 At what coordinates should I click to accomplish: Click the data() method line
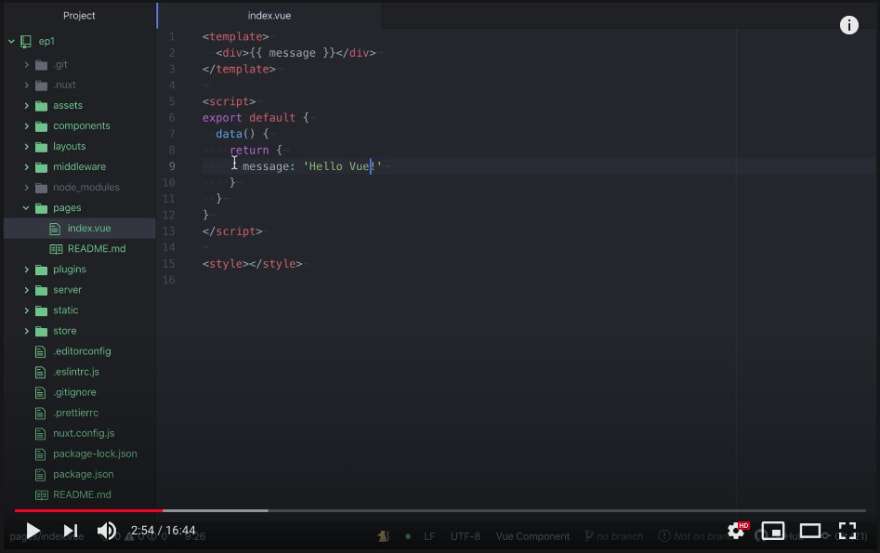pos(242,134)
